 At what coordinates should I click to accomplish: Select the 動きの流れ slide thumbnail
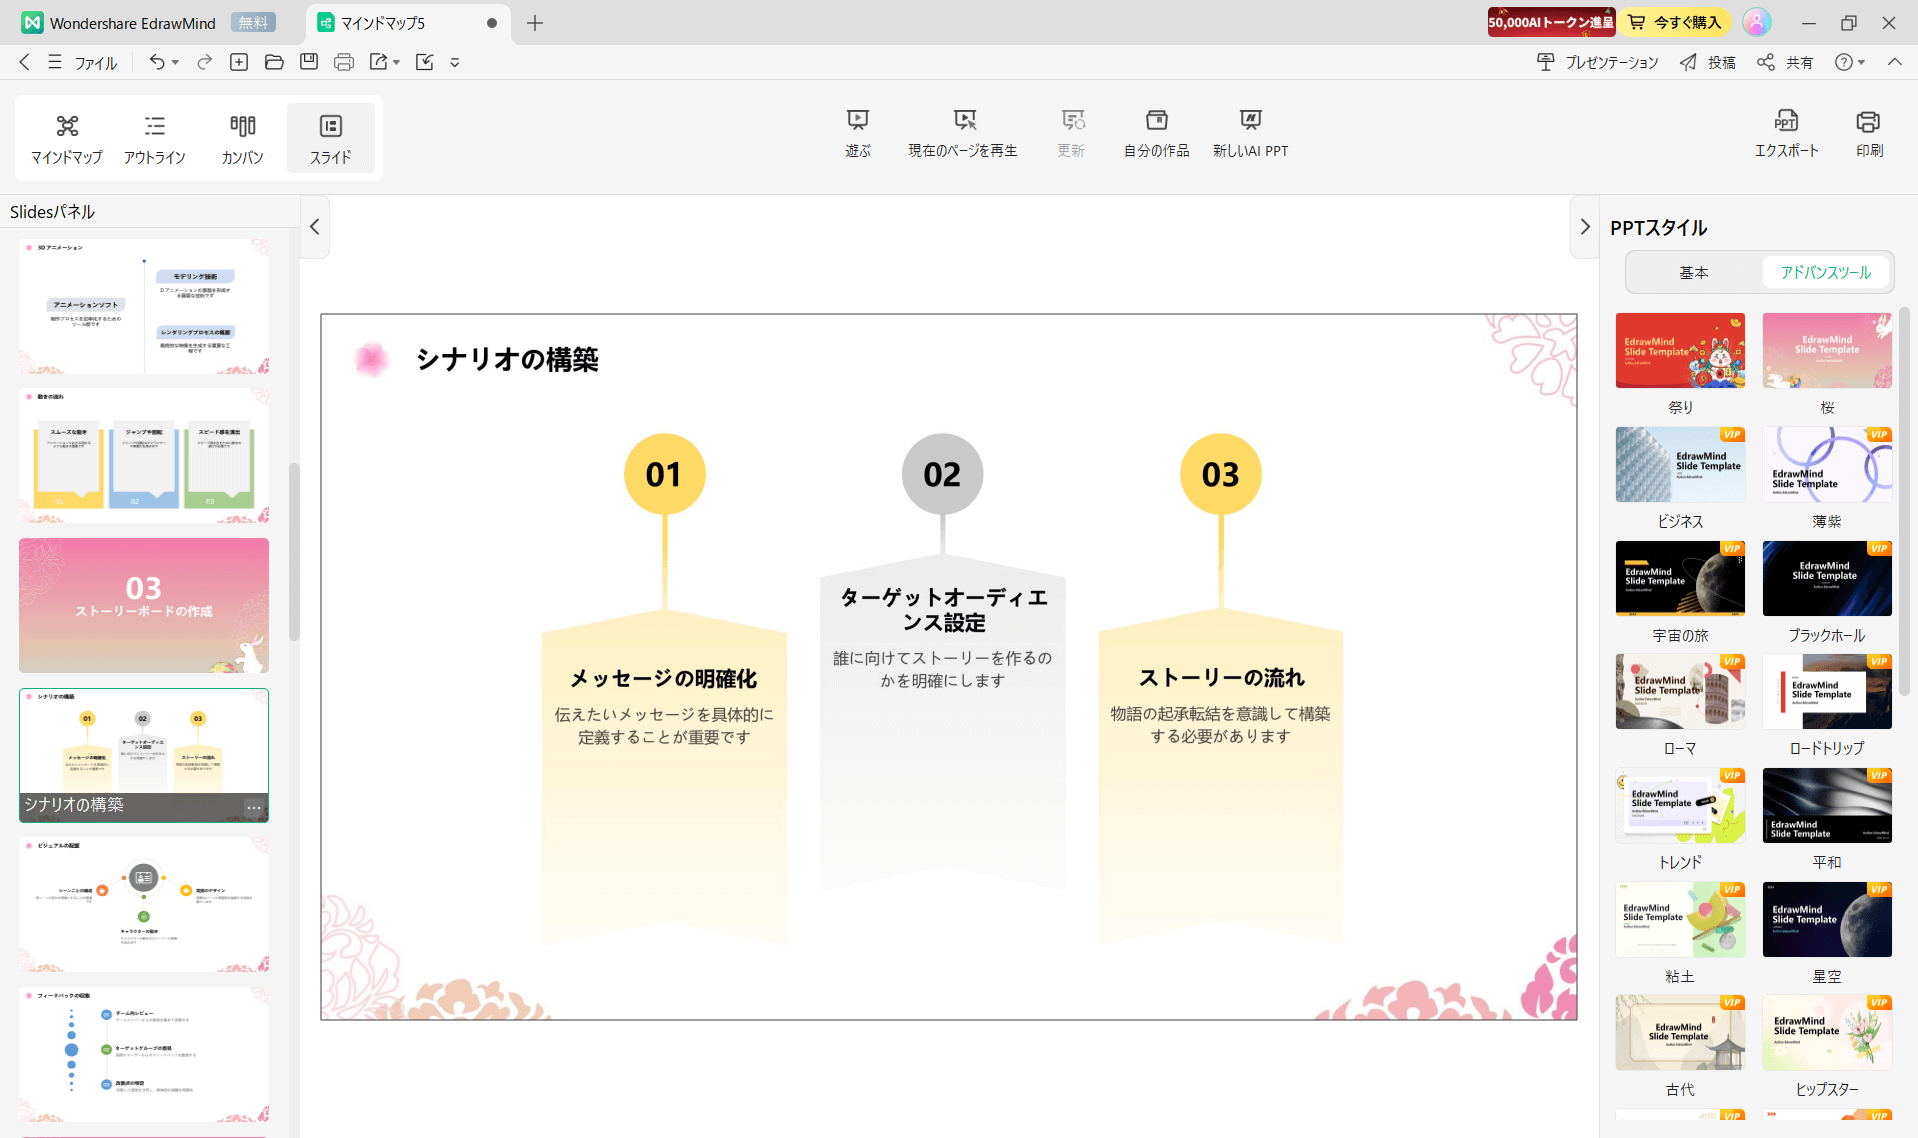pos(144,456)
